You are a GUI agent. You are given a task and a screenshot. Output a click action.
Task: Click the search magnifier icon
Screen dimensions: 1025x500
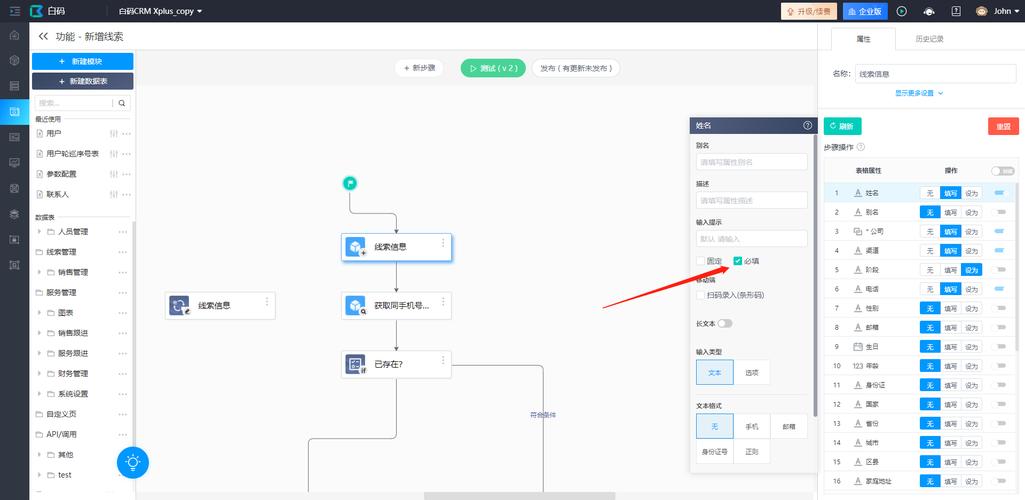click(122, 103)
